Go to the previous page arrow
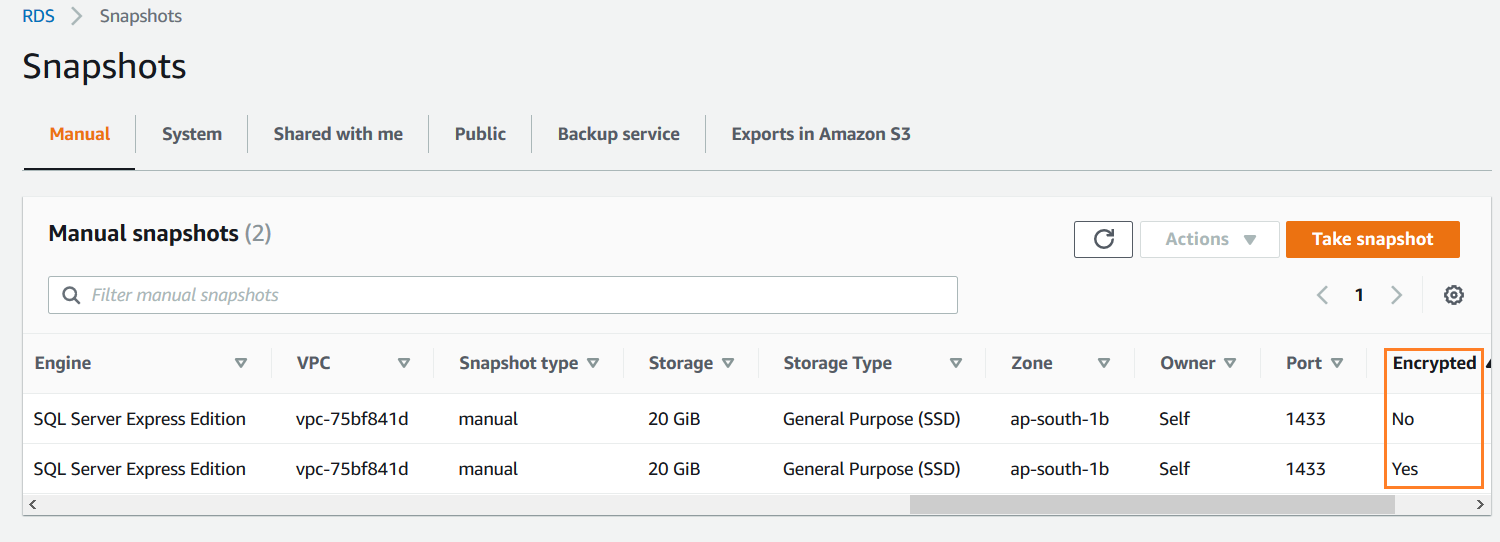The height and width of the screenshot is (542, 1500). click(1322, 295)
